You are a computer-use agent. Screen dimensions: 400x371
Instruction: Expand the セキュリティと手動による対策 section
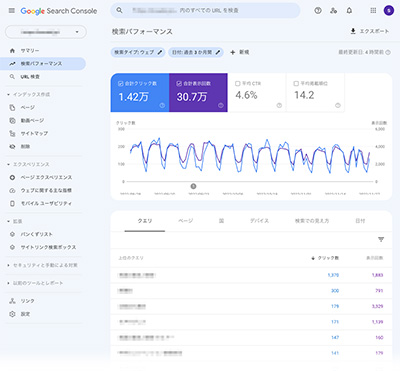8,265
